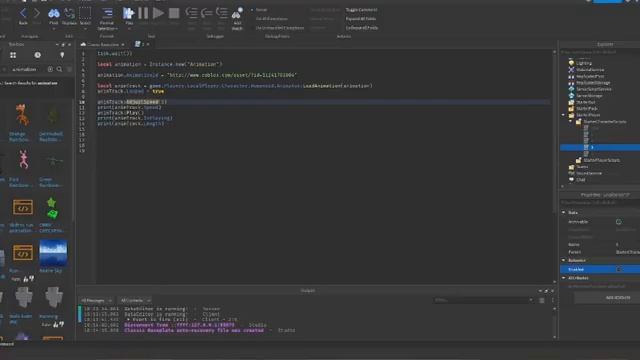Collapse the Attributes properties section
This screenshot has width=640, height=360.
pyautogui.click(x=564, y=278)
